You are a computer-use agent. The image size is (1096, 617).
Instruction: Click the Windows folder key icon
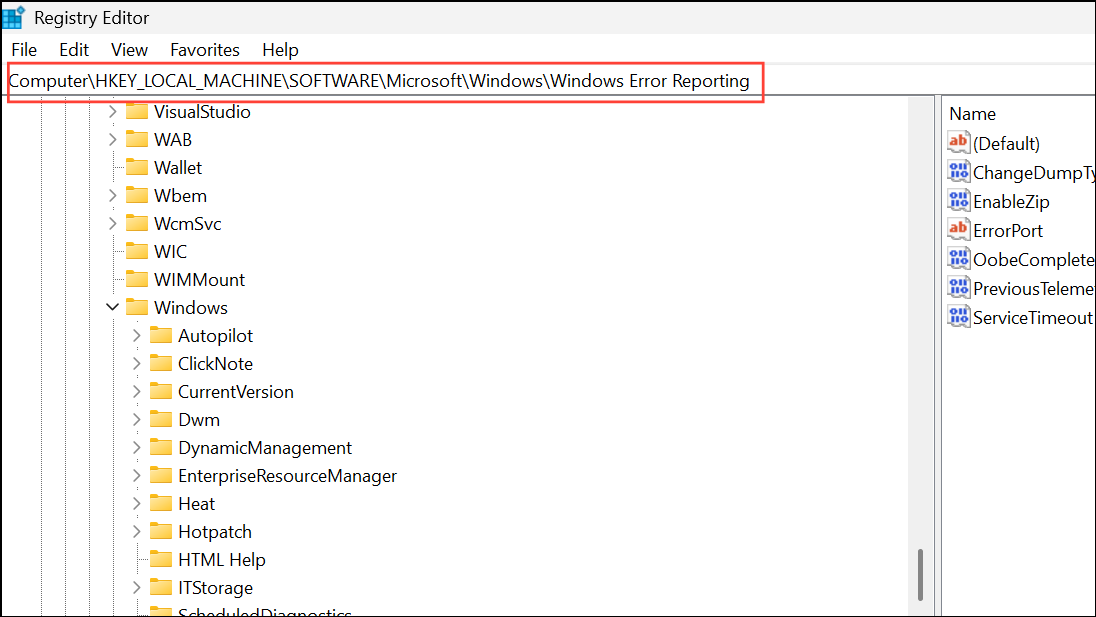[x=139, y=307]
